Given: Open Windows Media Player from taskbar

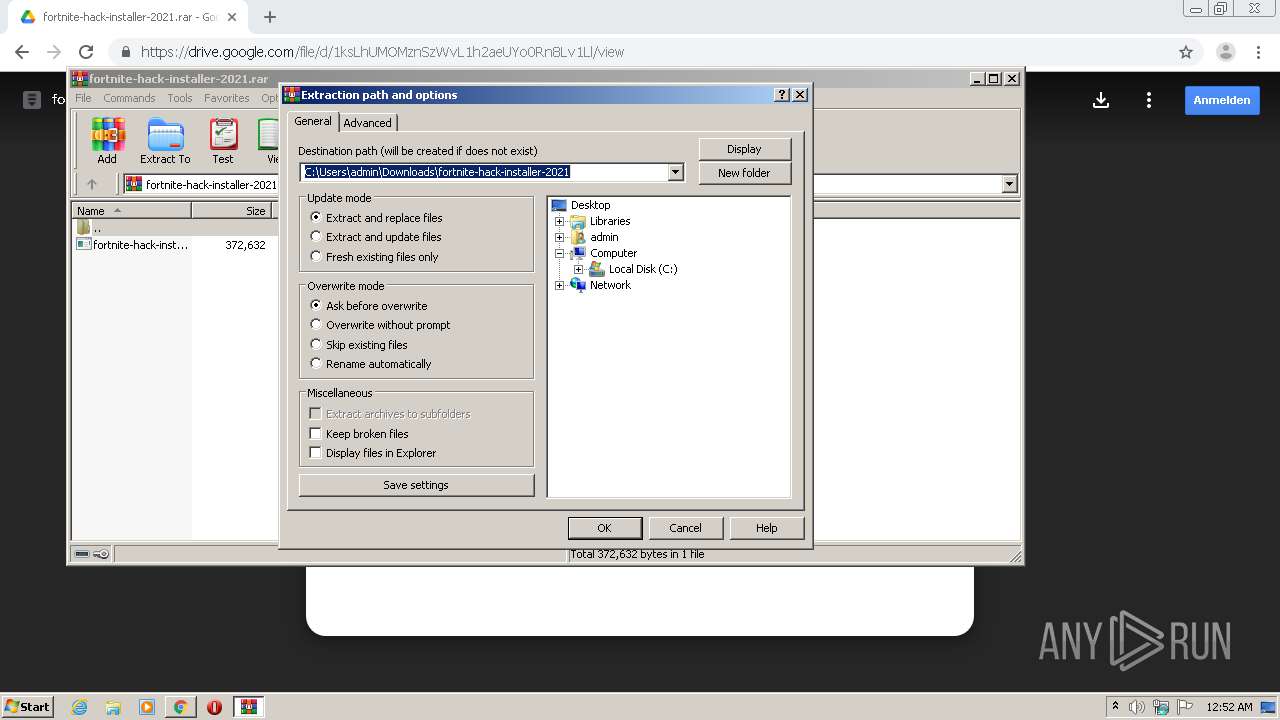Looking at the screenshot, I should coord(147,707).
